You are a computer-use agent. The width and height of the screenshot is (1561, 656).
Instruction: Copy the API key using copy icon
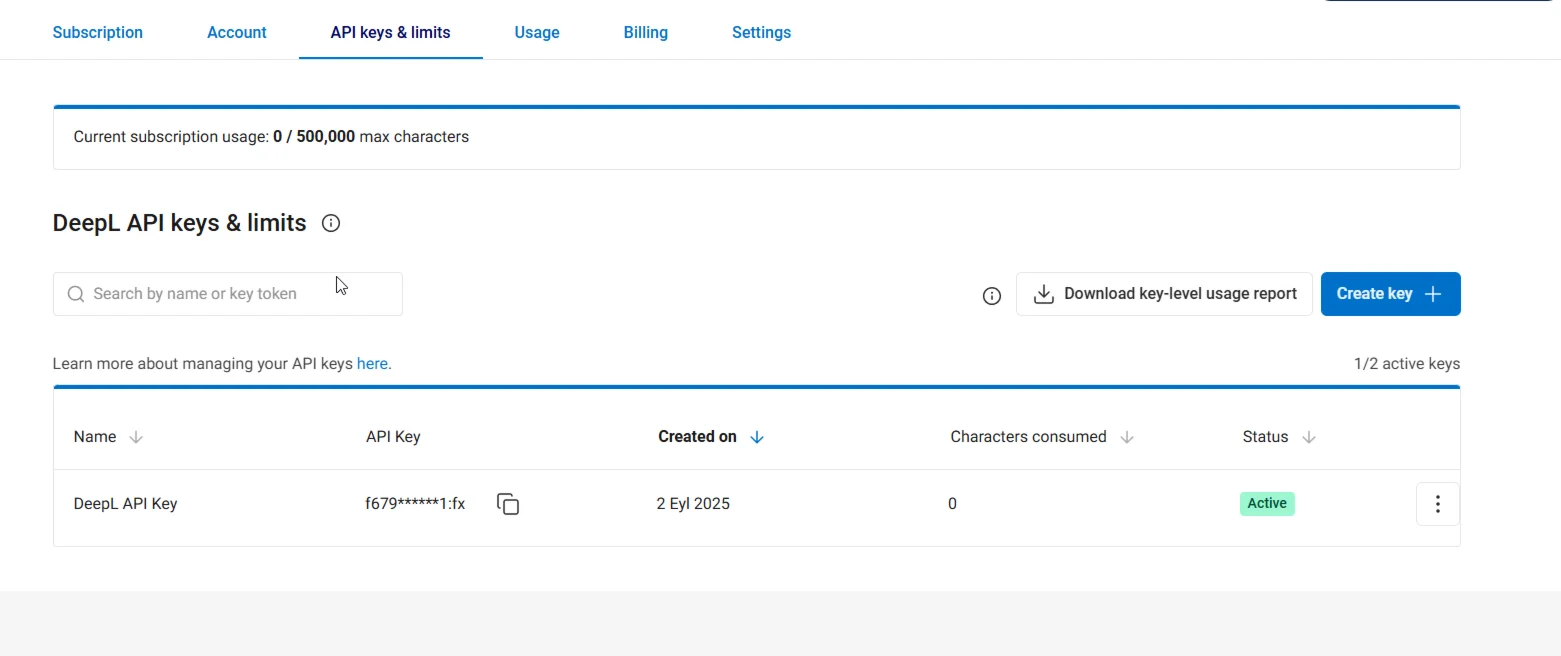click(508, 504)
